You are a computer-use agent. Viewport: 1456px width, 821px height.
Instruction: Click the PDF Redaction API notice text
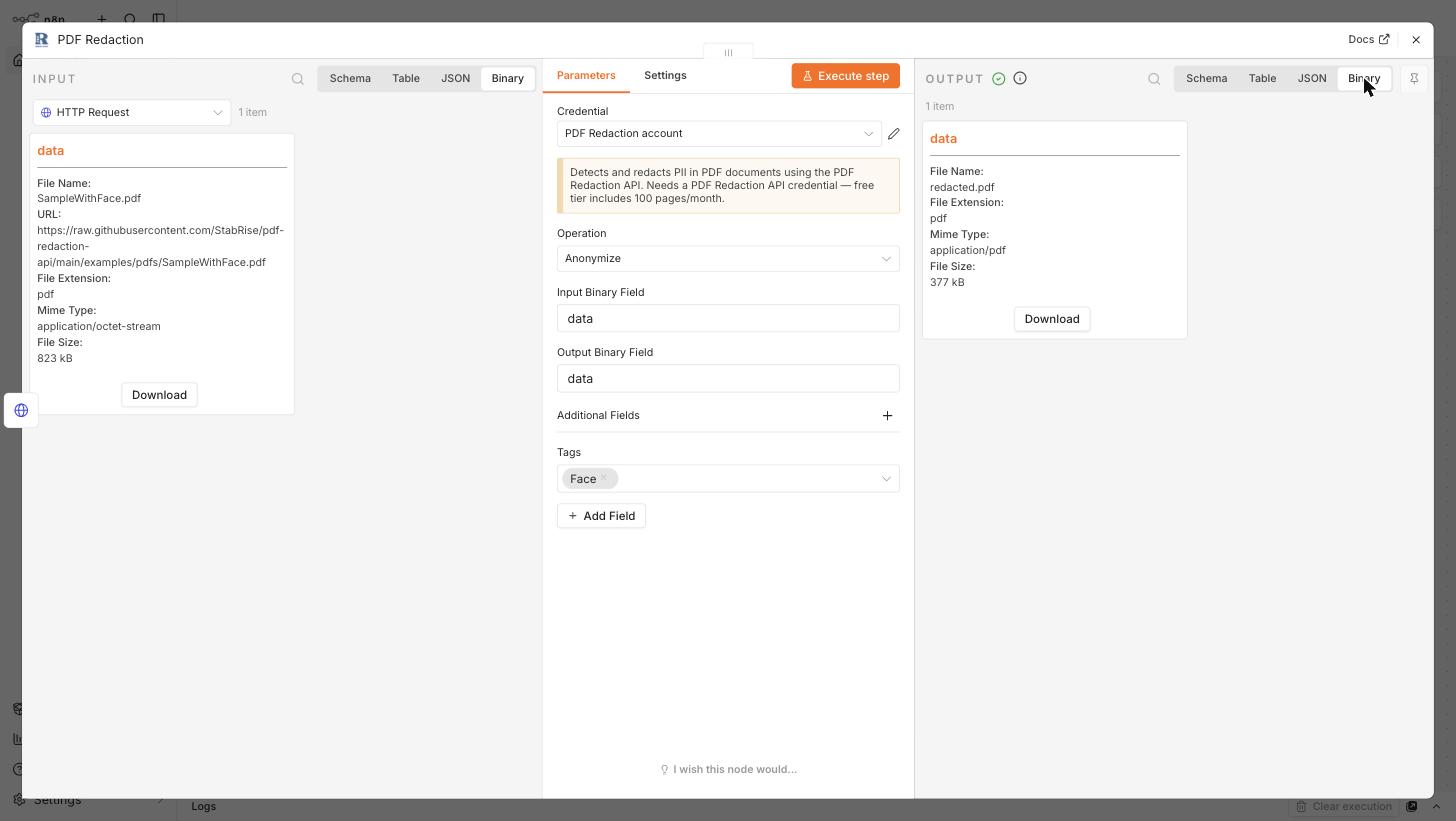722,186
